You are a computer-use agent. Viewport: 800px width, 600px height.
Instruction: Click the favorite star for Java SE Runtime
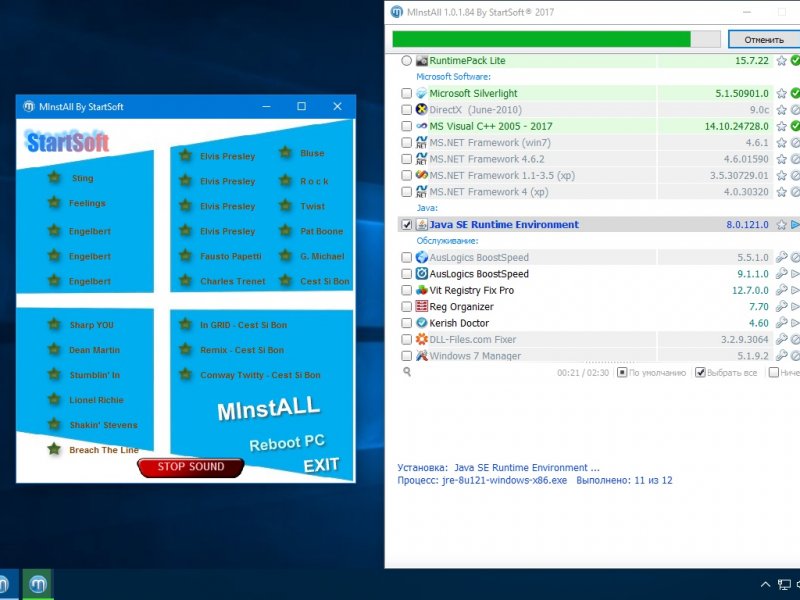[781, 224]
